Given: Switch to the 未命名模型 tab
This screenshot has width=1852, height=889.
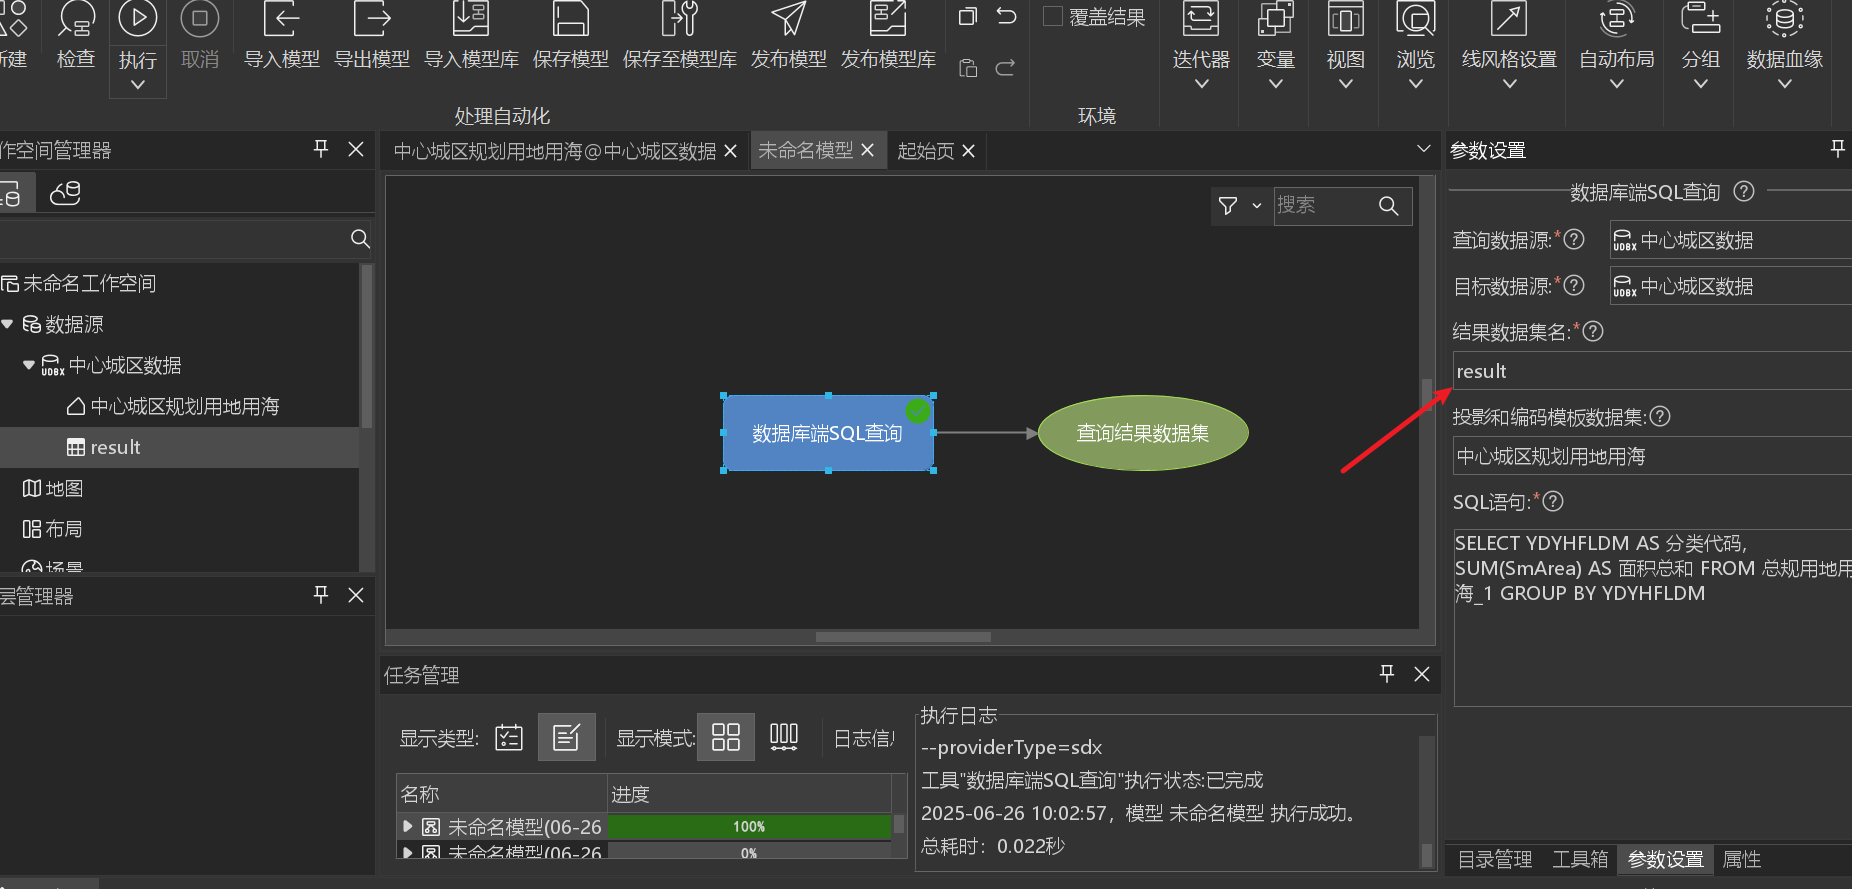Looking at the screenshot, I should coord(806,150).
